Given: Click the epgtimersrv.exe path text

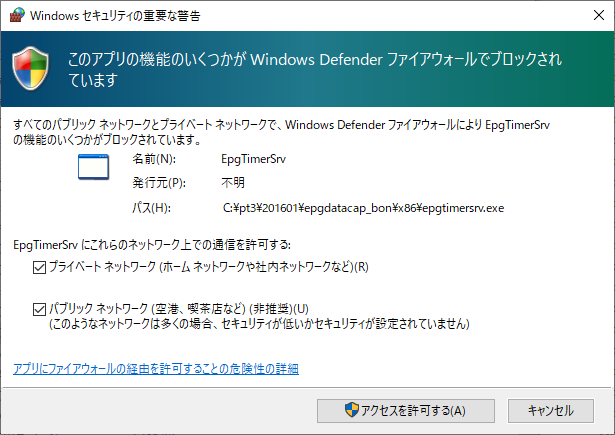Looking at the screenshot, I should pos(363,208).
